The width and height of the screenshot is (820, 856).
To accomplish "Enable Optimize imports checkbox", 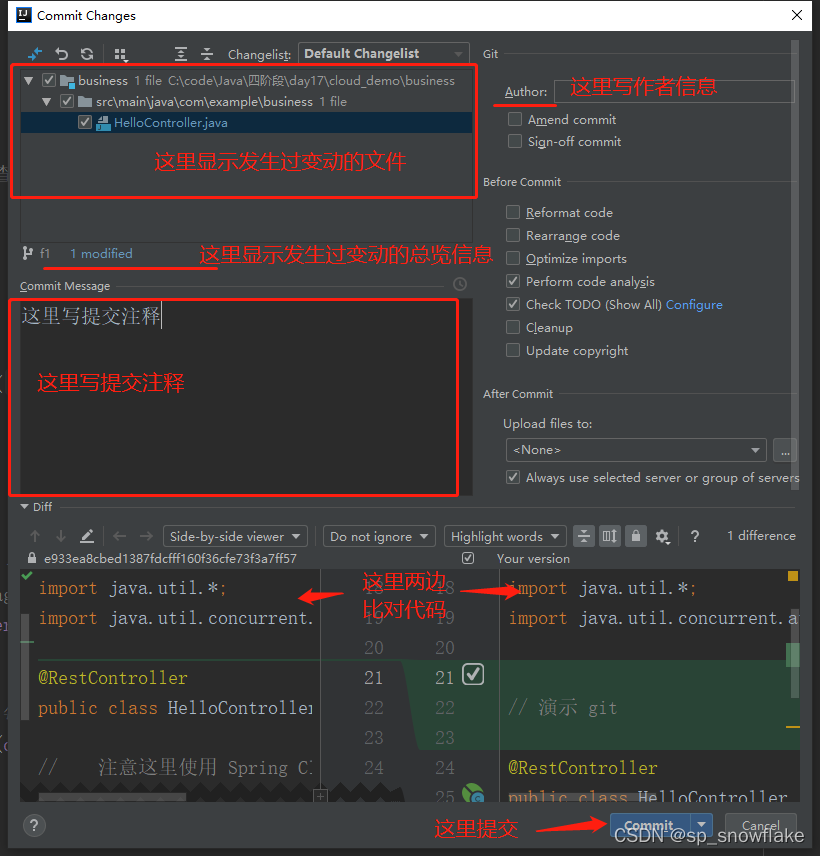I will pyautogui.click(x=513, y=258).
